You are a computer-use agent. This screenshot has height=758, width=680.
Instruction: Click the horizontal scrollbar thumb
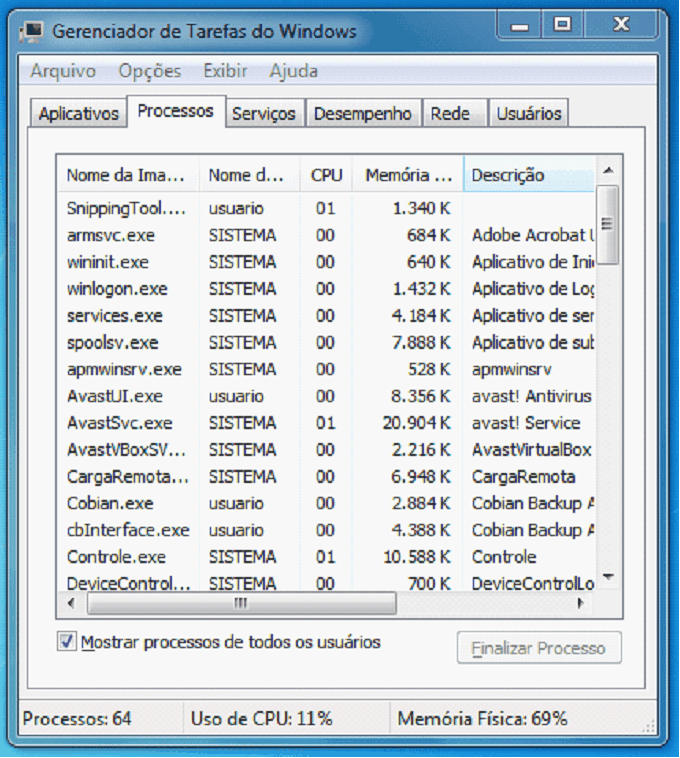point(240,604)
